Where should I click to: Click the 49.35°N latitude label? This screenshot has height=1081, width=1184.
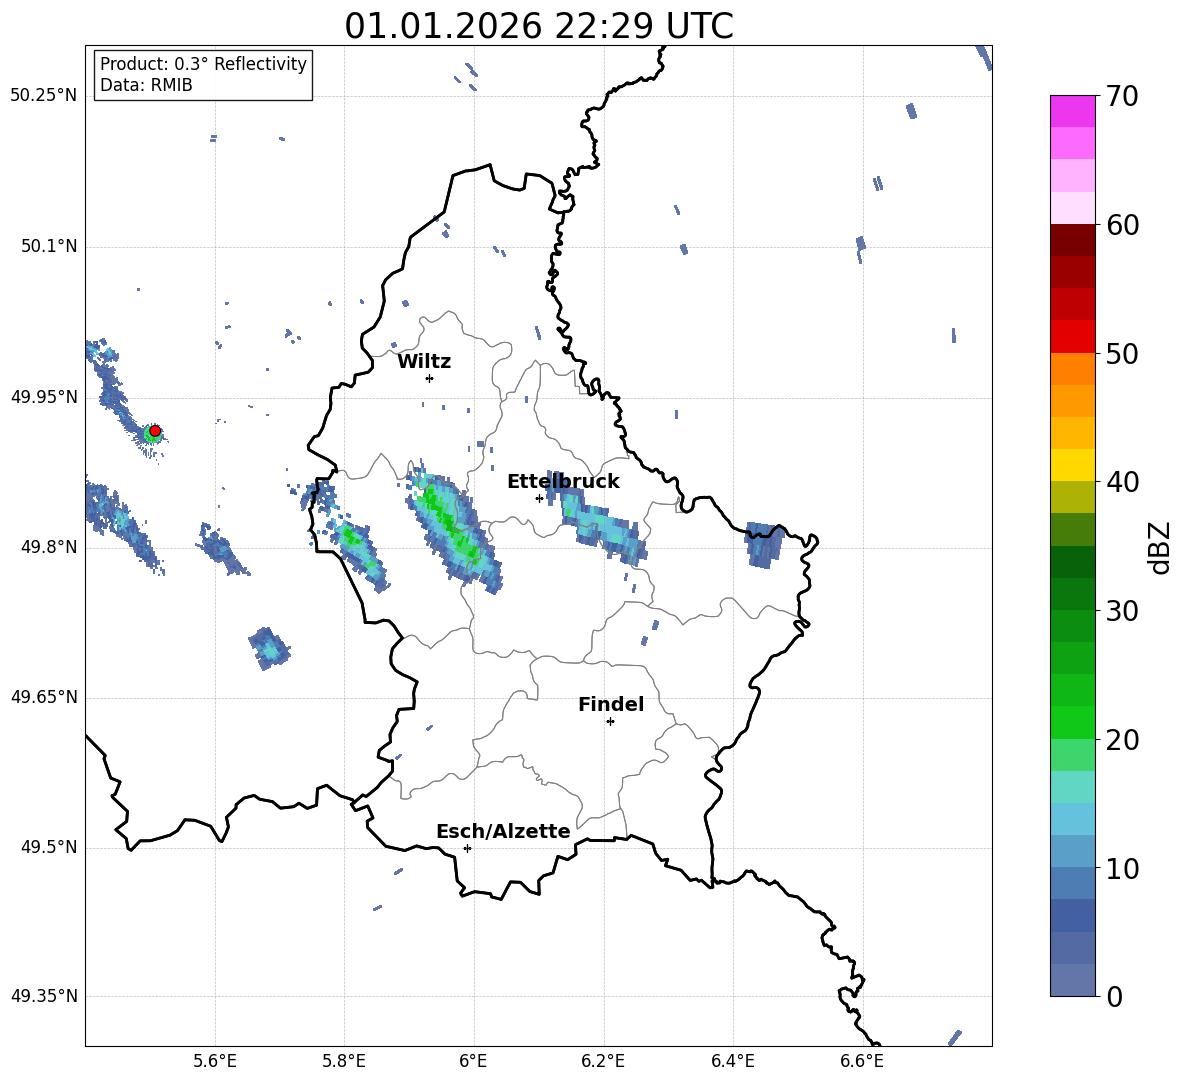pos(44,996)
